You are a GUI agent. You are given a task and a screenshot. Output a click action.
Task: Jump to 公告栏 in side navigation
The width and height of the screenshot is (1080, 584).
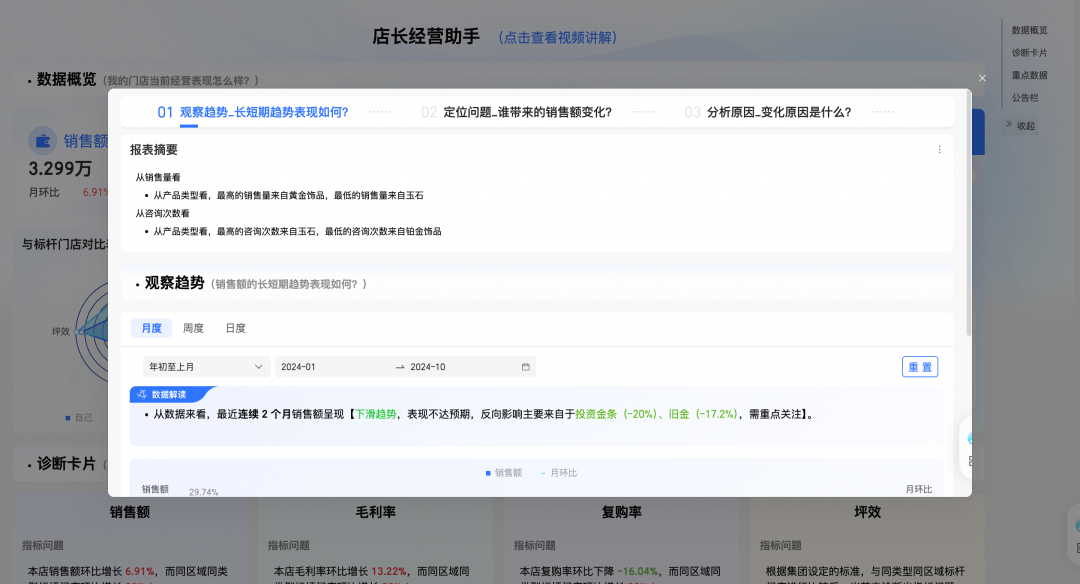pos(1025,98)
